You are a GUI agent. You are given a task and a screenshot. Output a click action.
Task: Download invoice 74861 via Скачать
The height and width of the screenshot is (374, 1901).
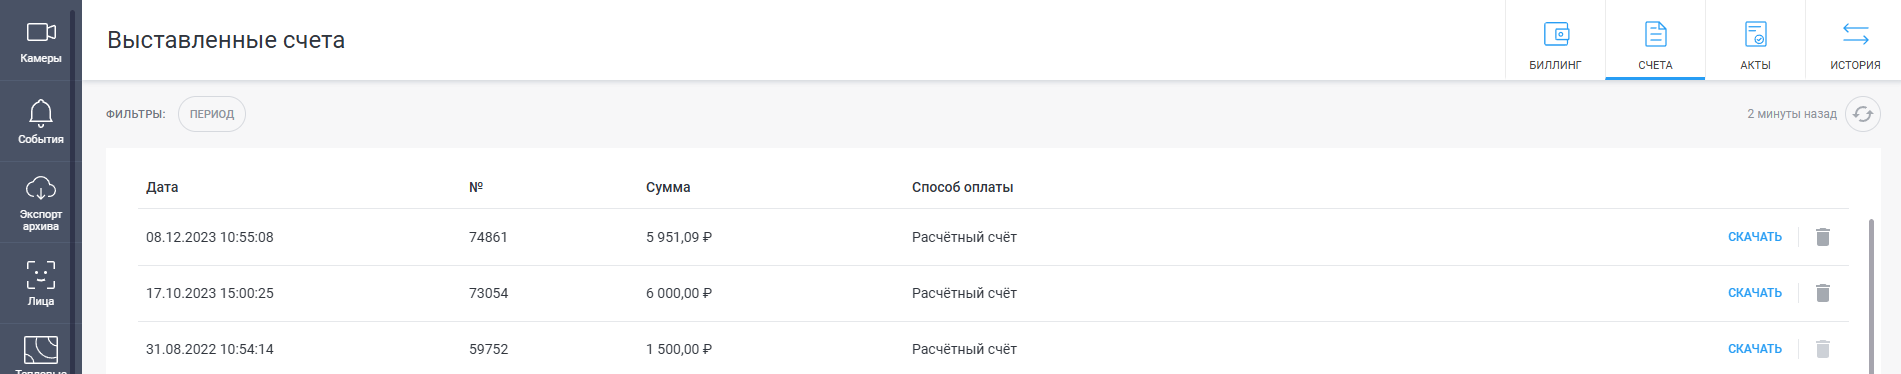pos(1755,237)
